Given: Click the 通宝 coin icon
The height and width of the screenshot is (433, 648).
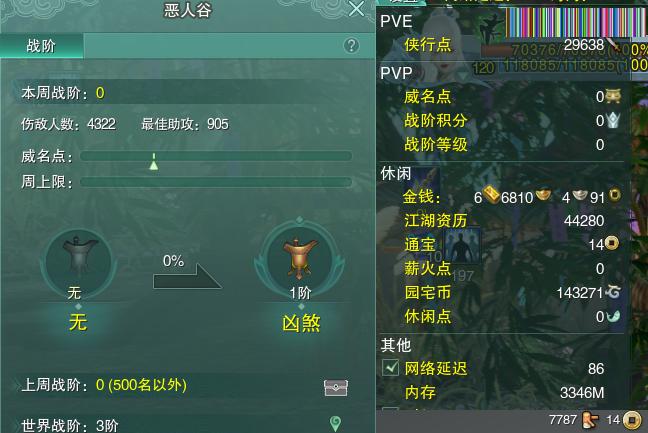Looking at the screenshot, I should tap(612, 243).
